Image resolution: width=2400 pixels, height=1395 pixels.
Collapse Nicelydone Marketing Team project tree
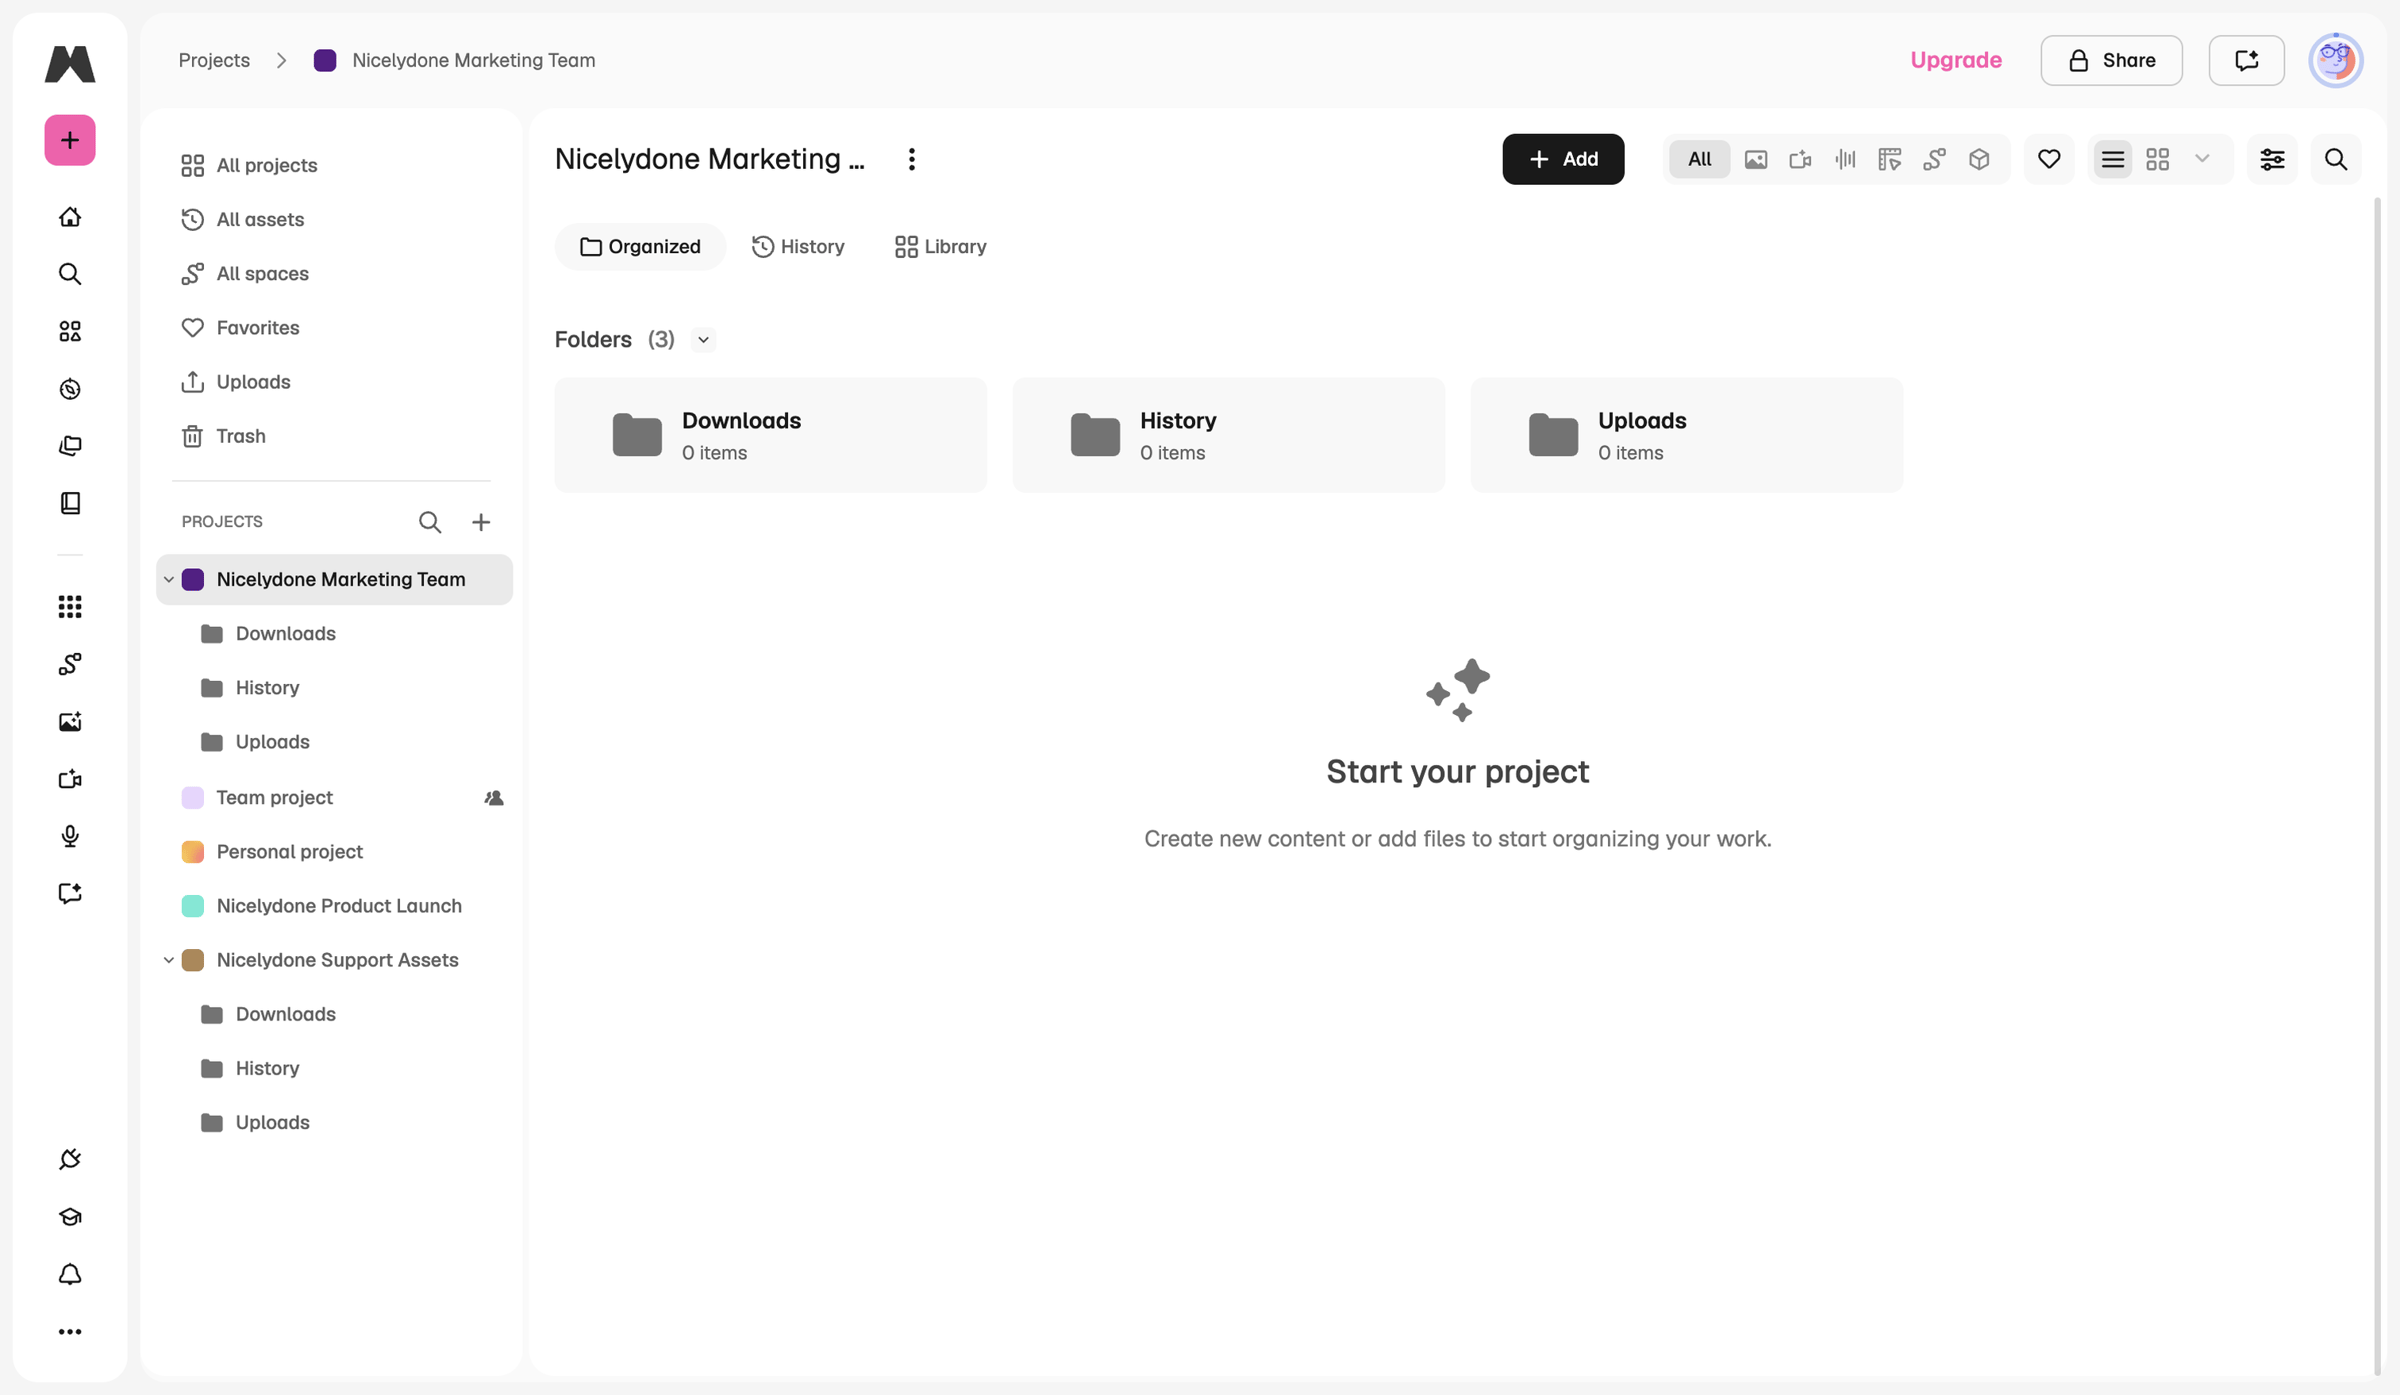pyautogui.click(x=169, y=580)
